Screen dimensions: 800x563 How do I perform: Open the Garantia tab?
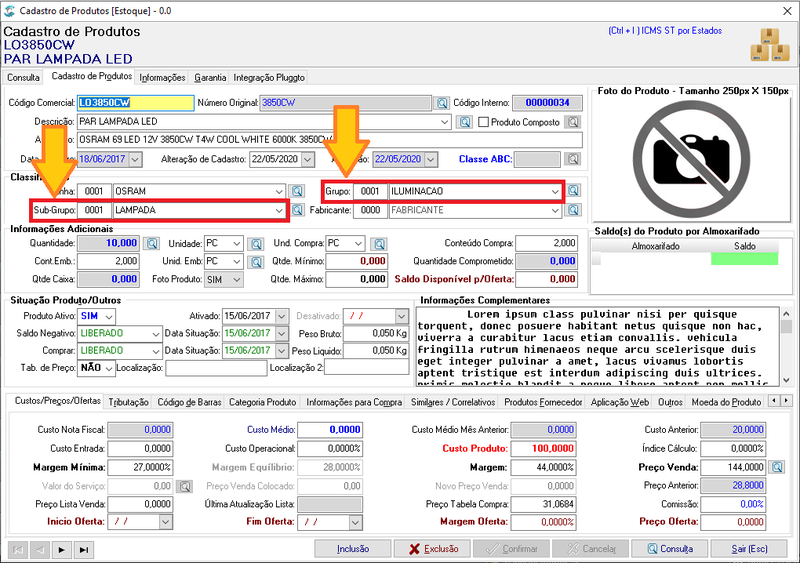pyautogui.click(x=210, y=78)
